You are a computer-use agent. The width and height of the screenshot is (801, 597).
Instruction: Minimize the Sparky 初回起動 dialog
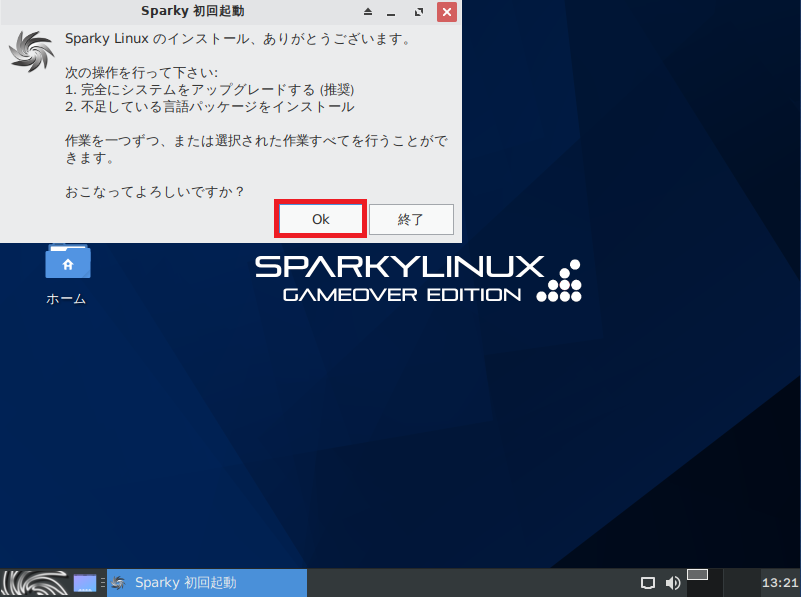coord(391,12)
